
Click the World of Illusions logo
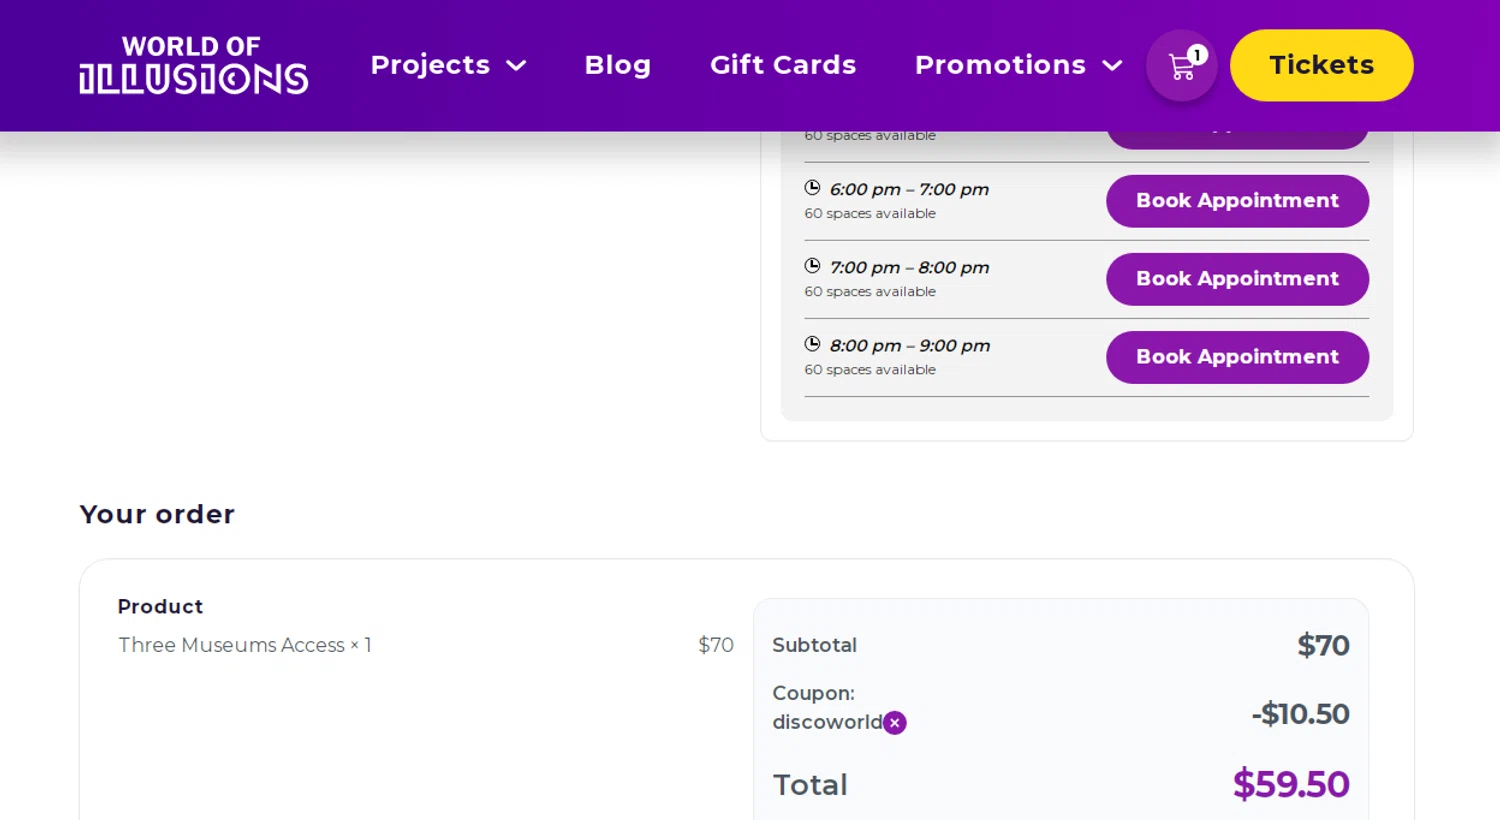tap(194, 66)
